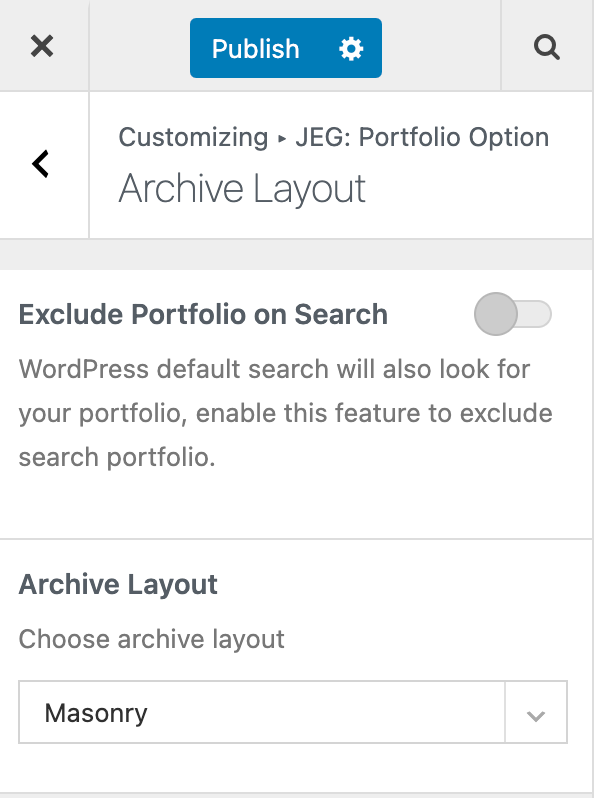This screenshot has height=798, width=594.
Task: Open the Masonry archive layout dropdown
Action: [293, 712]
